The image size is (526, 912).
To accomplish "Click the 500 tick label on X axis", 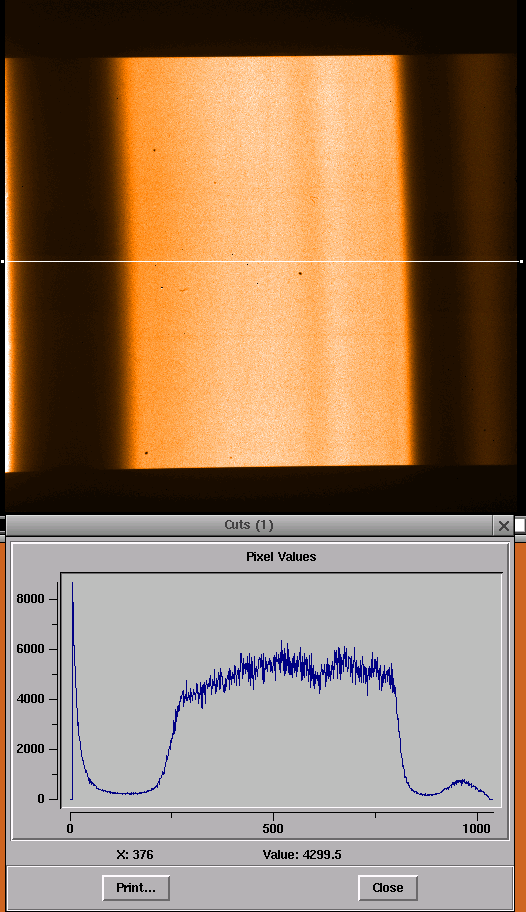I will click(273, 828).
